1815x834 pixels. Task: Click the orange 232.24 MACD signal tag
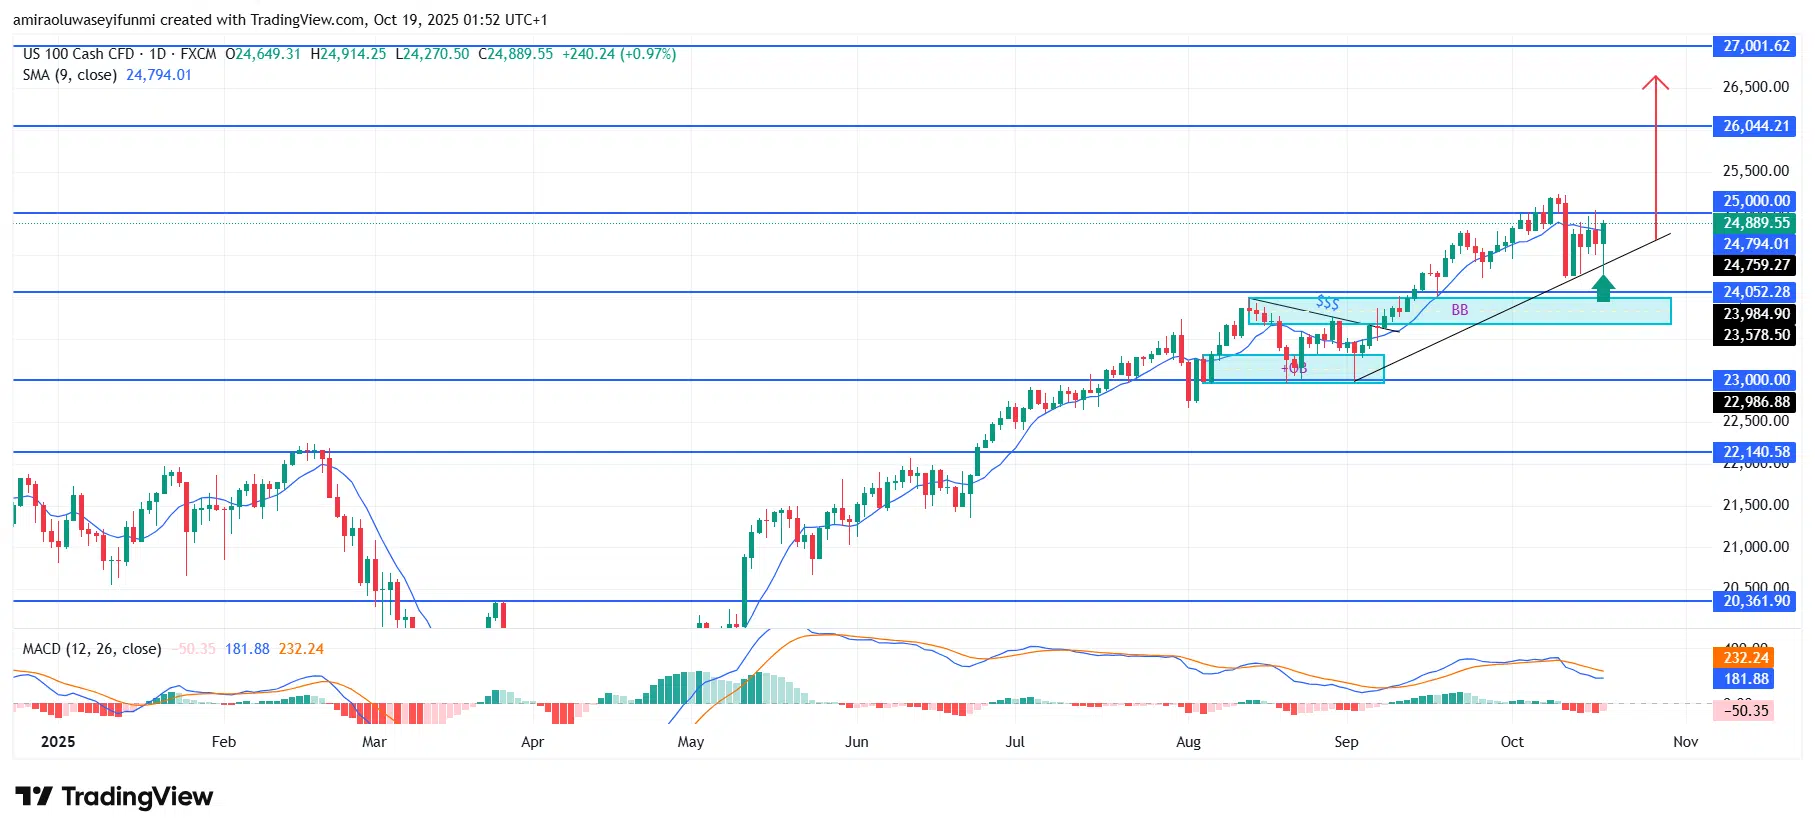1746,657
